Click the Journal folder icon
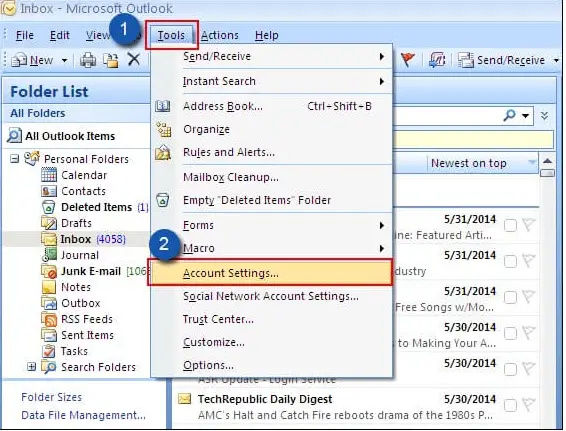The height and width of the screenshot is (431, 566). [49, 255]
